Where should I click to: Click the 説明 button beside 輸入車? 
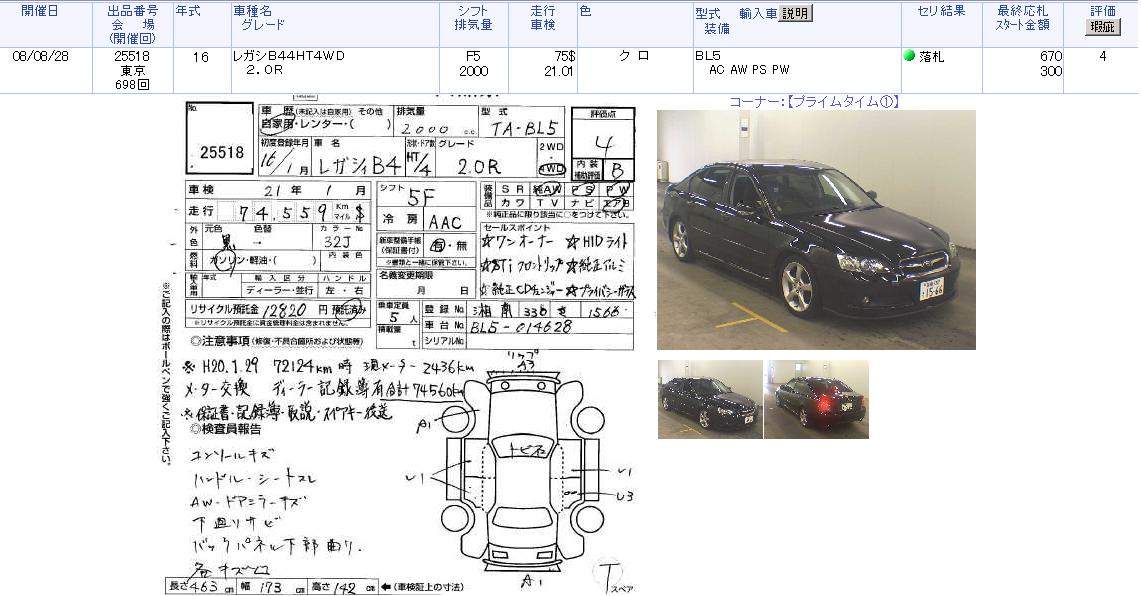tap(795, 13)
